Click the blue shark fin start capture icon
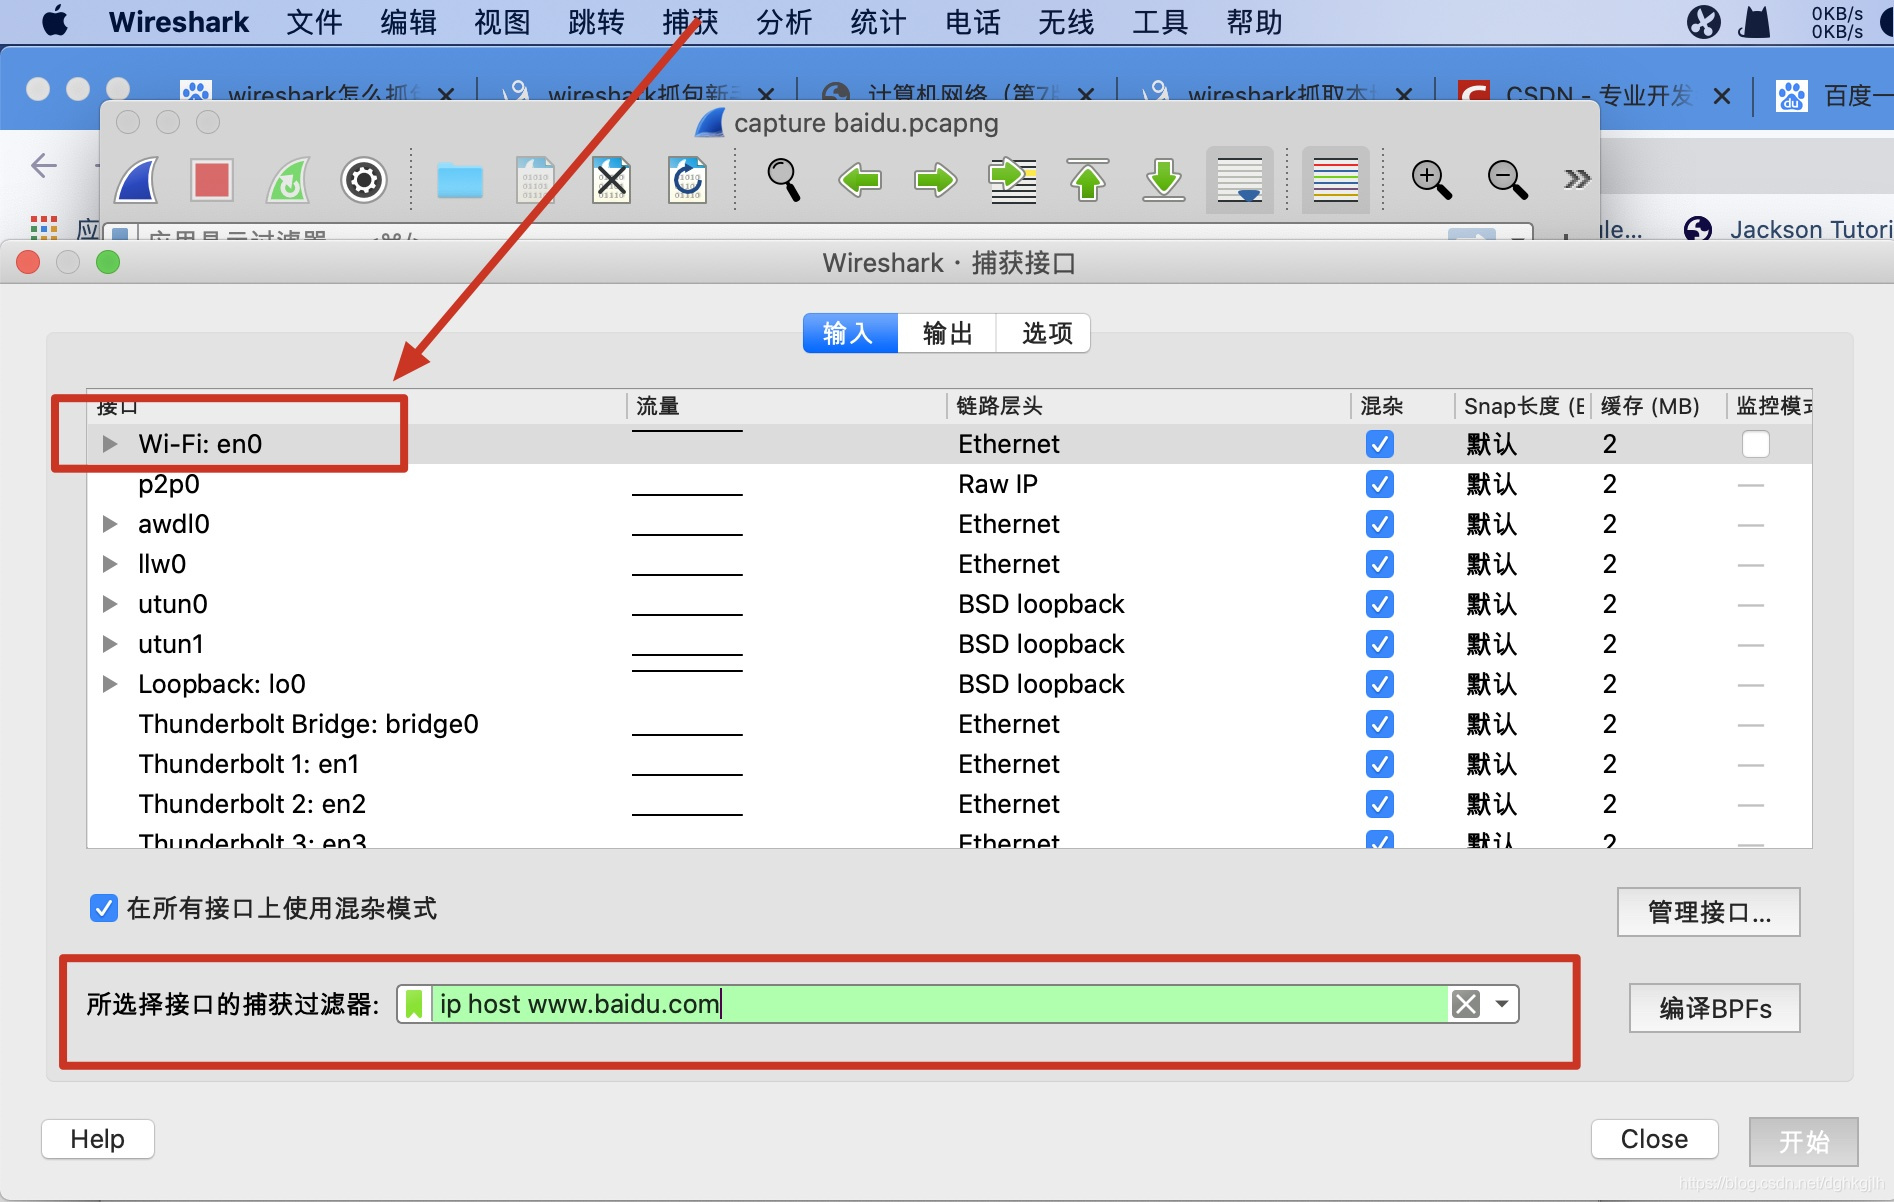This screenshot has width=1894, height=1202. 136,181
